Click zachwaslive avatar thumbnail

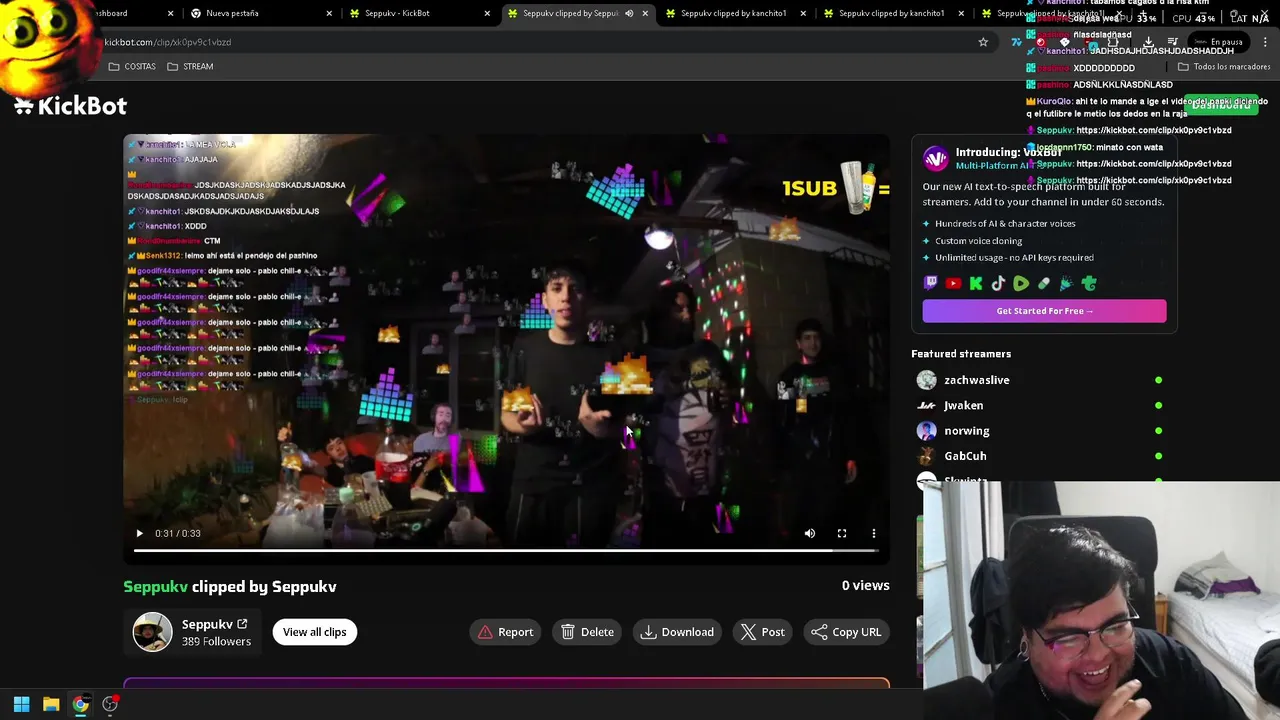coord(927,380)
